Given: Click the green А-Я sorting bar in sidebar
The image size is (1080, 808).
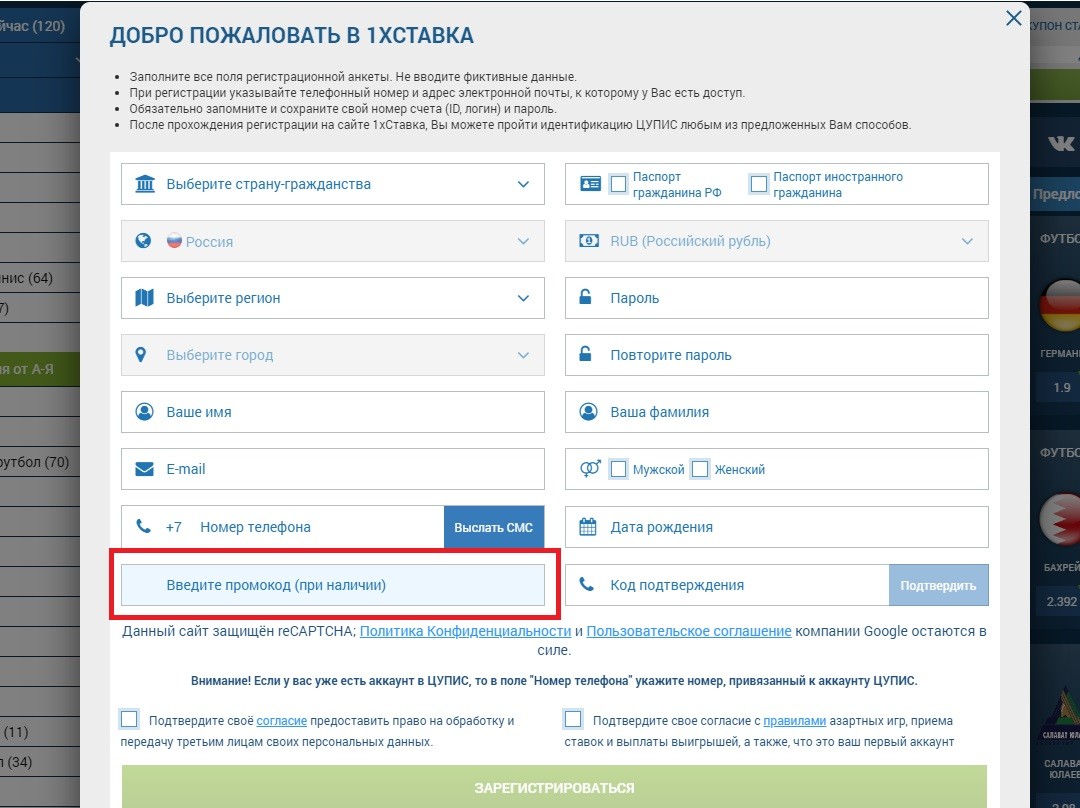Looking at the screenshot, I should tap(40, 369).
